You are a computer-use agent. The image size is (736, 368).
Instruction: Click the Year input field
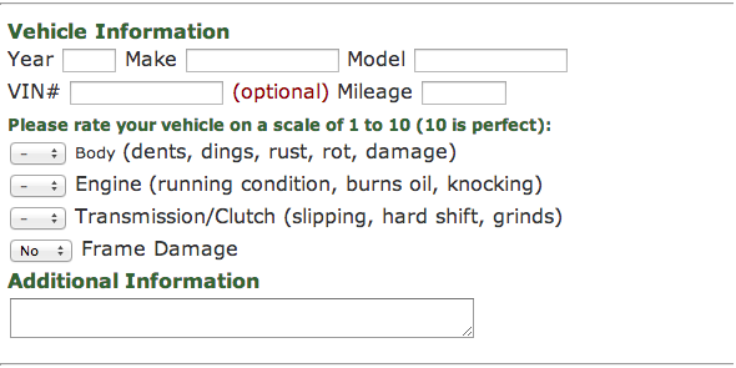pyautogui.click(x=89, y=61)
